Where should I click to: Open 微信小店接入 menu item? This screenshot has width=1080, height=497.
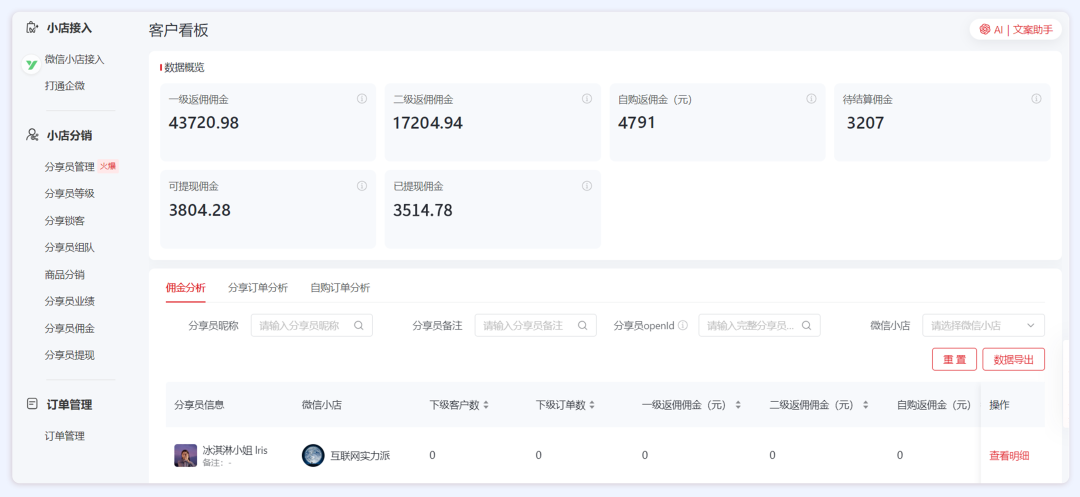74,60
